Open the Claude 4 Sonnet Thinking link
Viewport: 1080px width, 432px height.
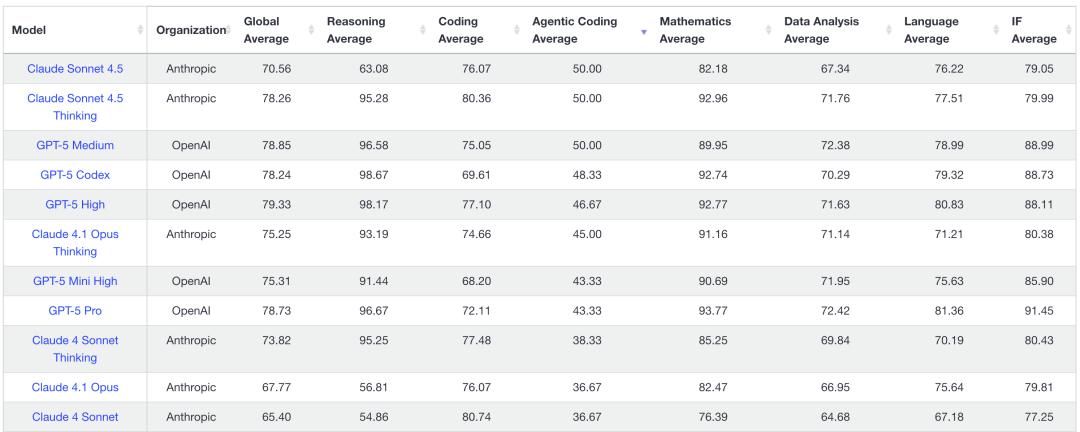pyautogui.click(x=75, y=349)
